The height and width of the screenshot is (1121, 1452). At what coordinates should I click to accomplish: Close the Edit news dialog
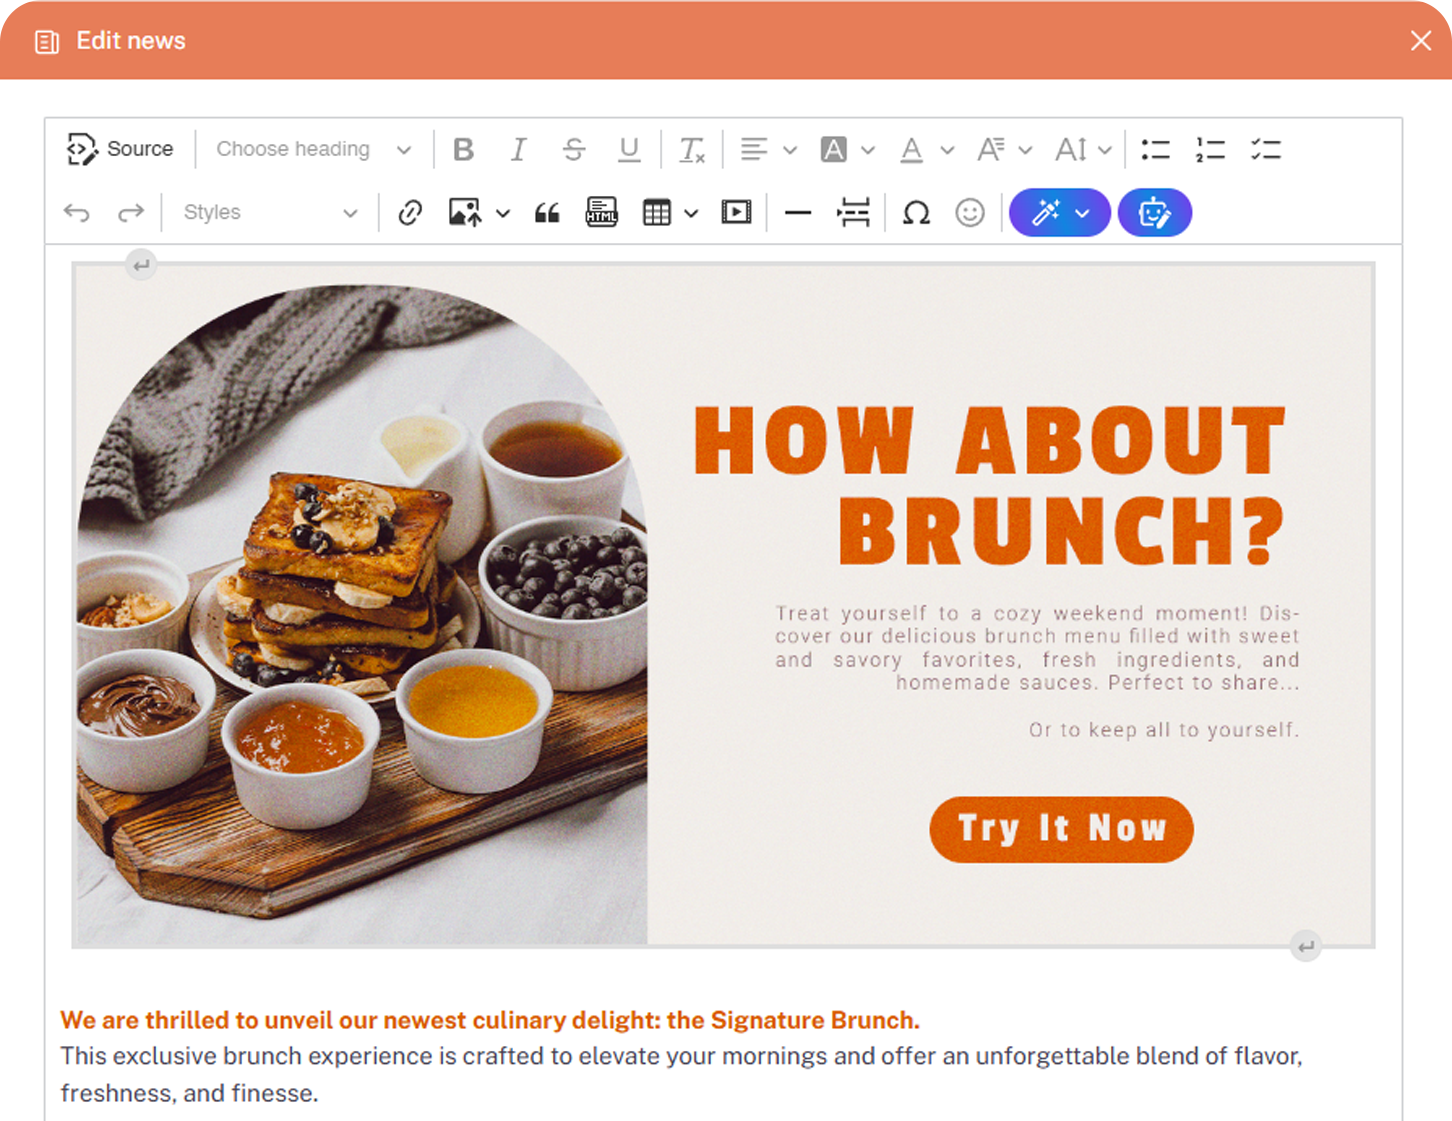pyautogui.click(x=1420, y=40)
